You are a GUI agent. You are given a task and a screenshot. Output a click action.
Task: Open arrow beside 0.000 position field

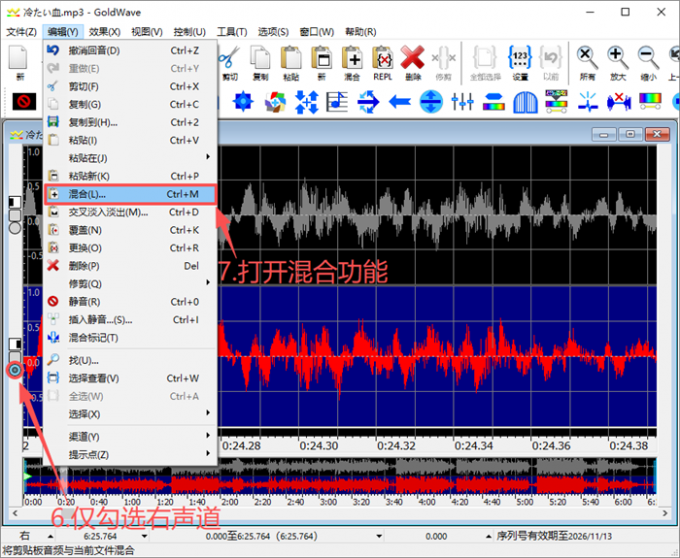point(488,536)
